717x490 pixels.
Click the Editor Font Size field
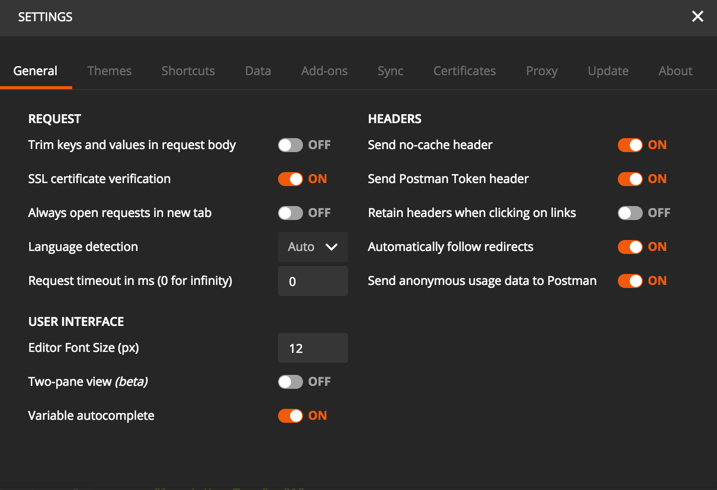point(313,348)
